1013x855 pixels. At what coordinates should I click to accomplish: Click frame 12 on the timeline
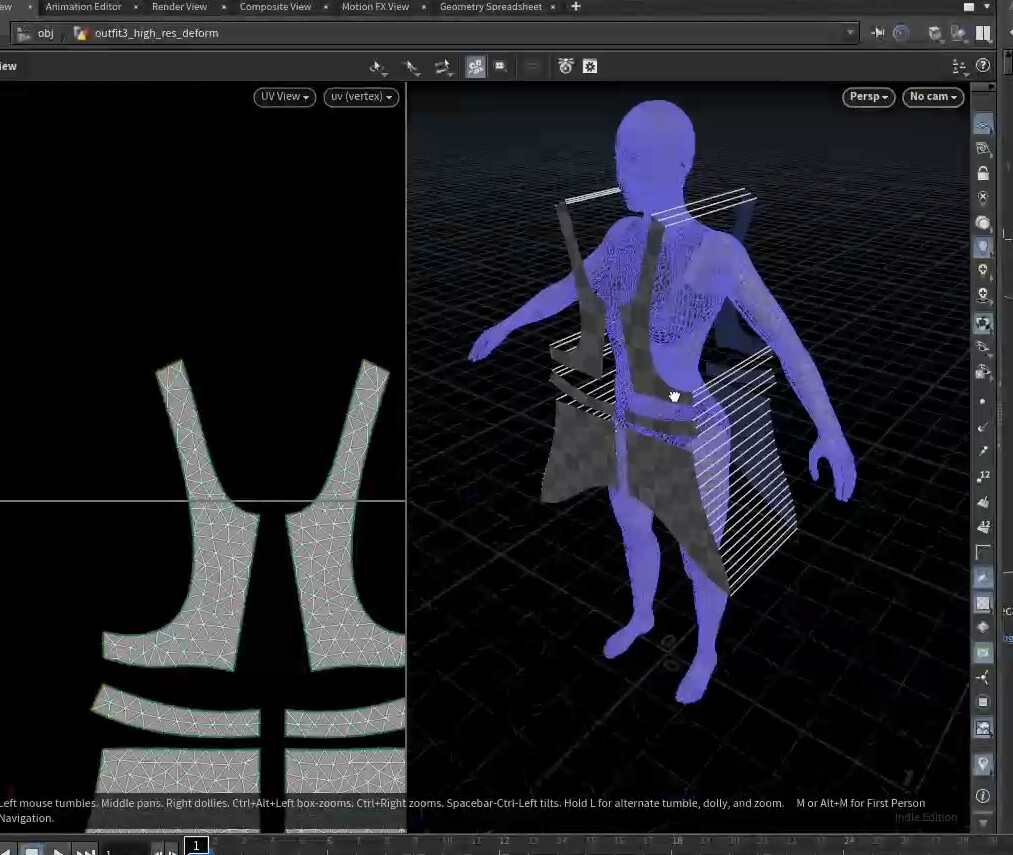click(x=504, y=842)
